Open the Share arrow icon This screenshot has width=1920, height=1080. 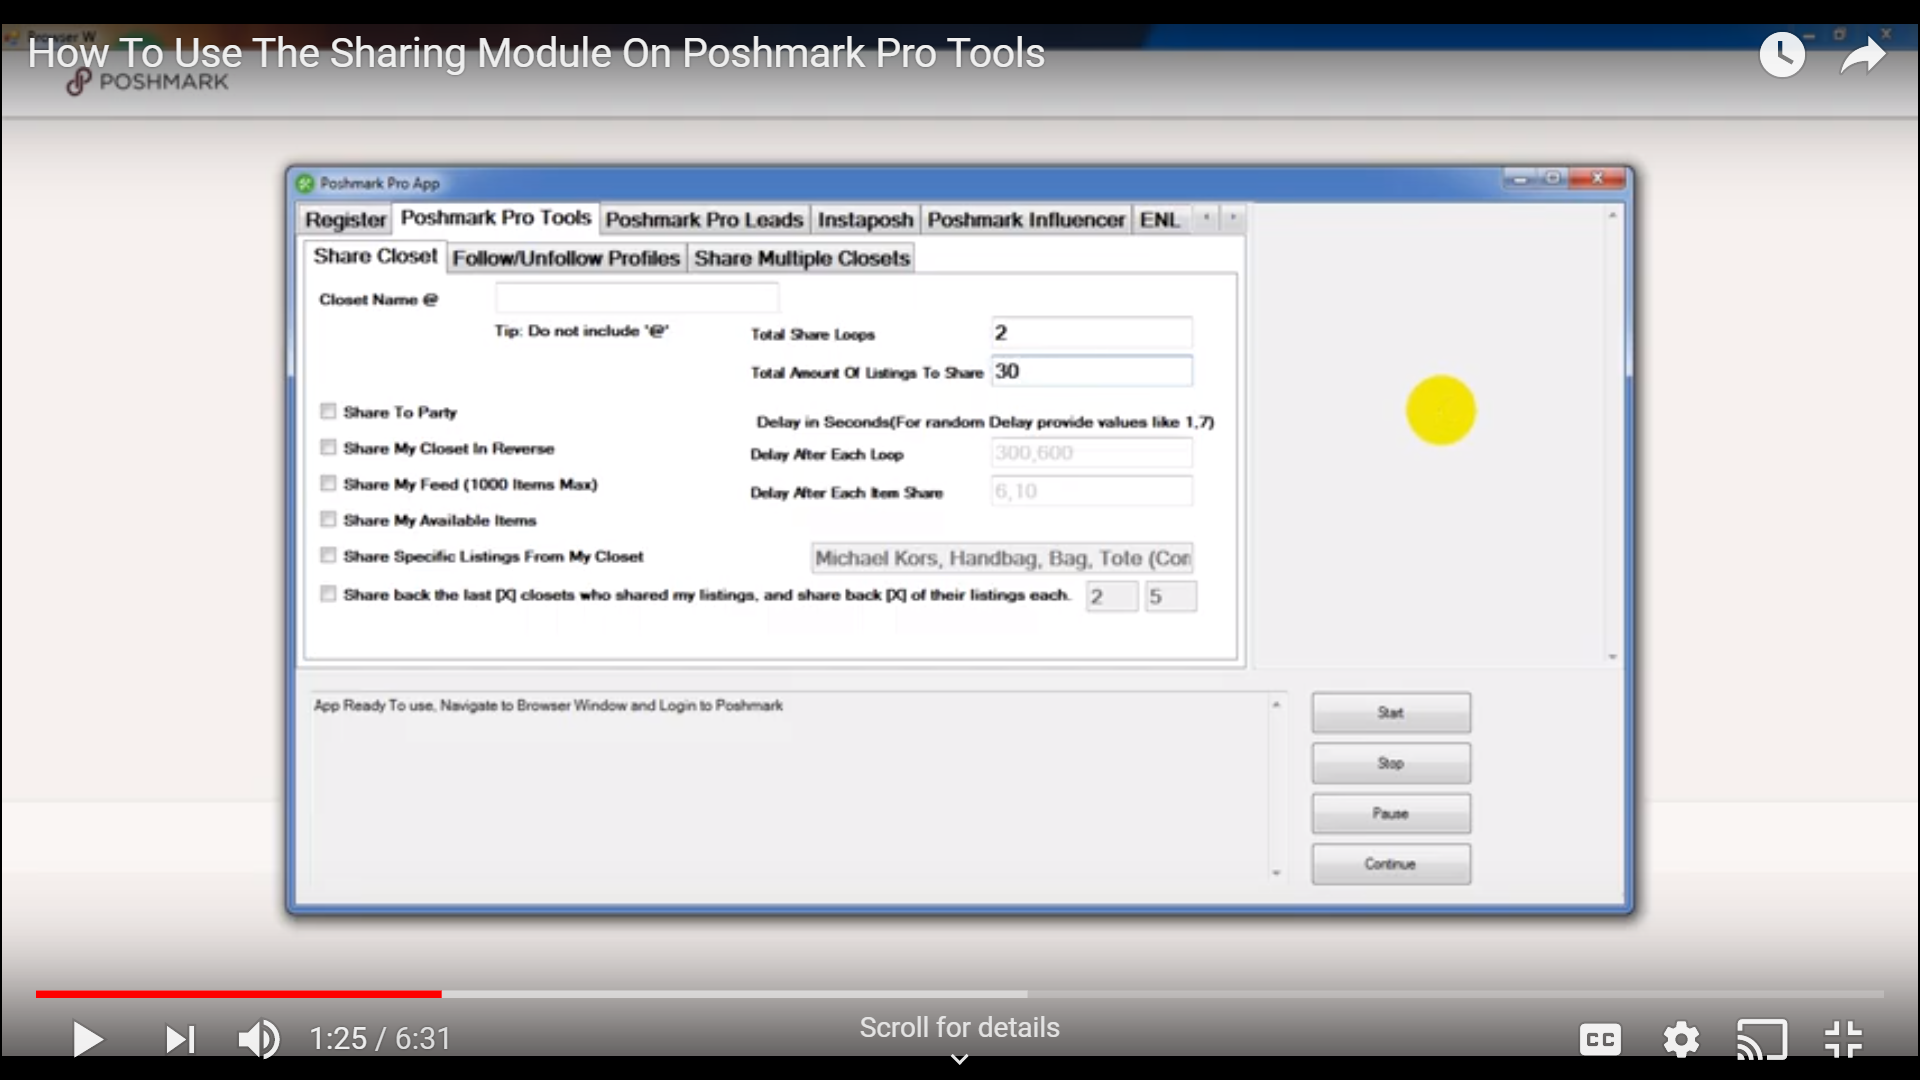(1863, 55)
